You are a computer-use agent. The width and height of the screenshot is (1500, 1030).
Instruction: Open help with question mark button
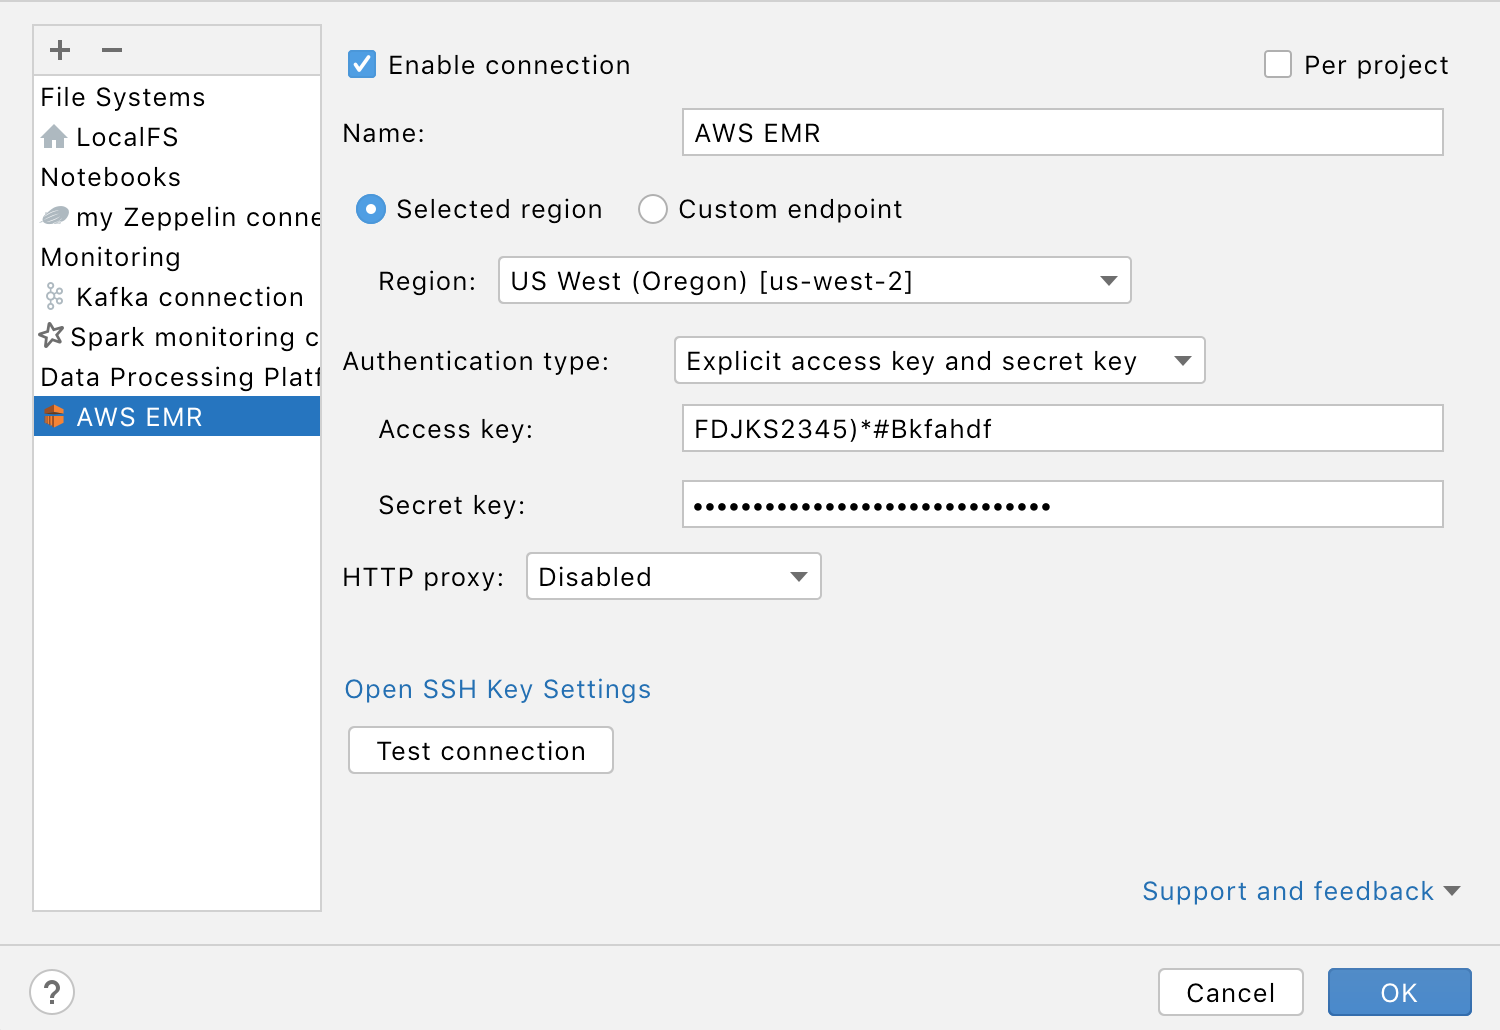52,993
